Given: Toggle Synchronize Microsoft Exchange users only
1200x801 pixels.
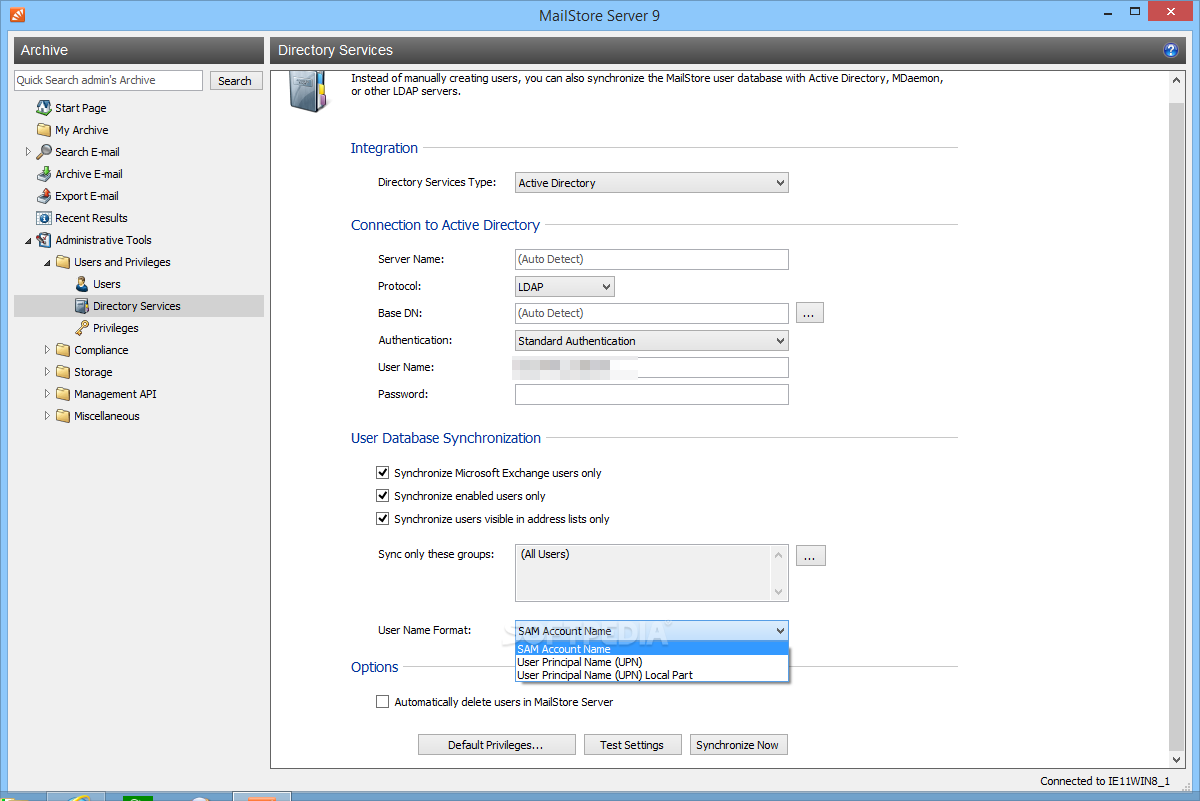Looking at the screenshot, I should pyautogui.click(x=382, y=473).
